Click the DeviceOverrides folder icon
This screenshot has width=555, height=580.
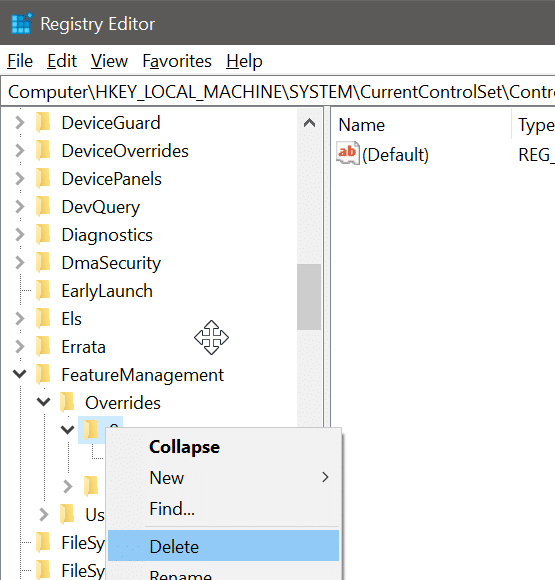point(44,151)
